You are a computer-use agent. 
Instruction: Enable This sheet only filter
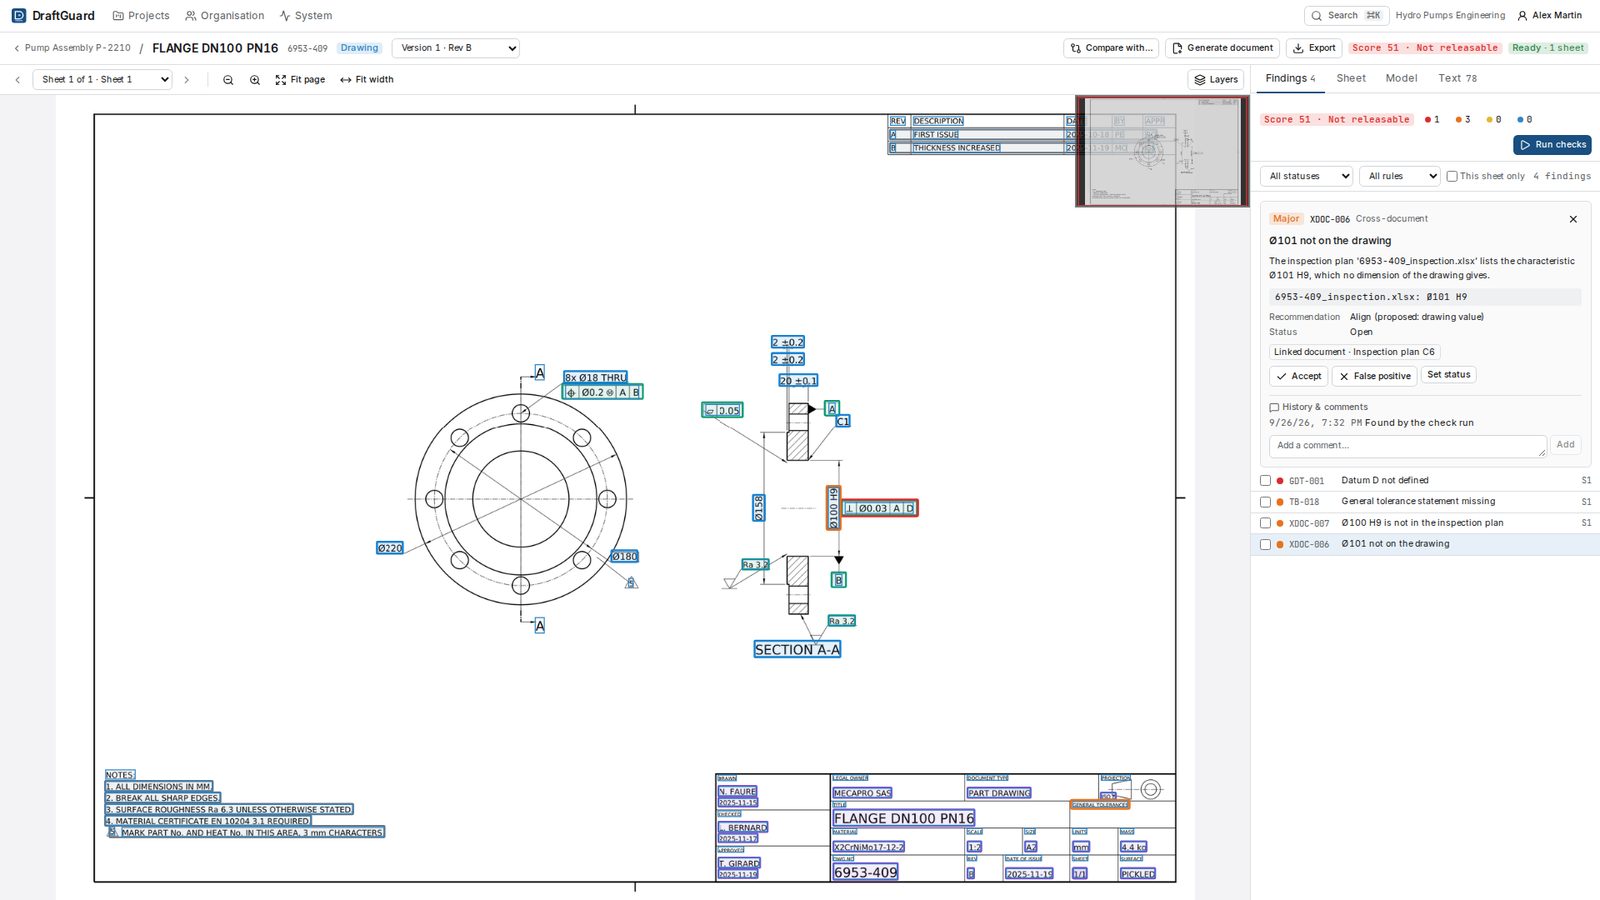[1452, 176]
